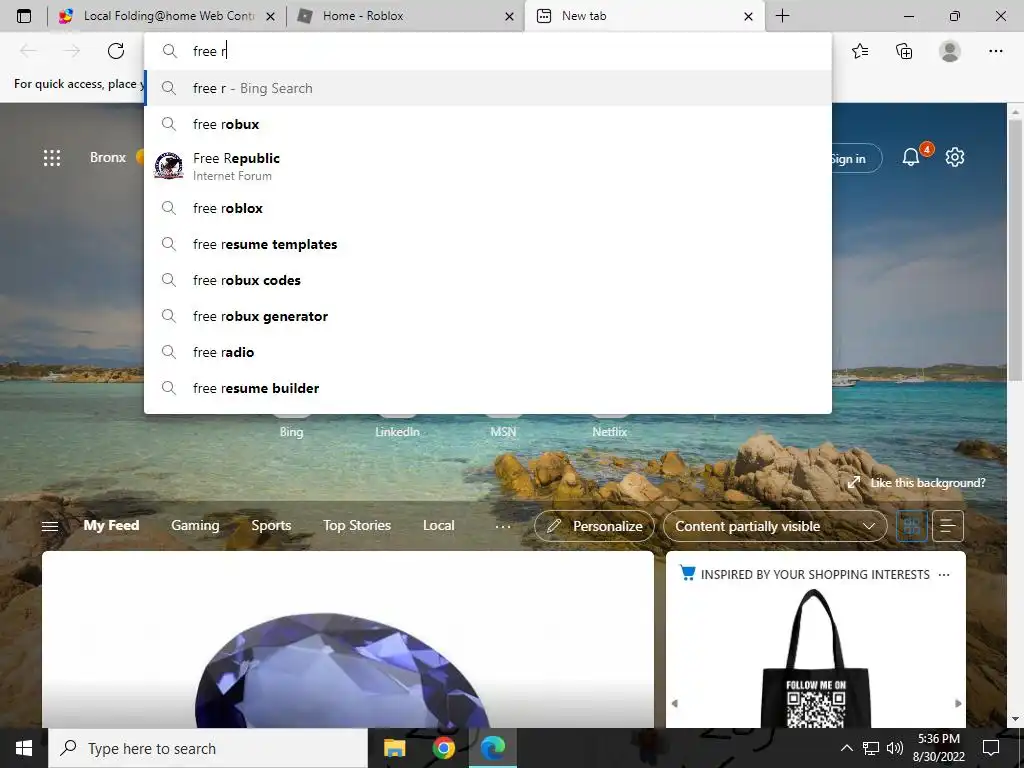
Task: Select the 'free radio' suggestion
Action: (x=488, y=352)
